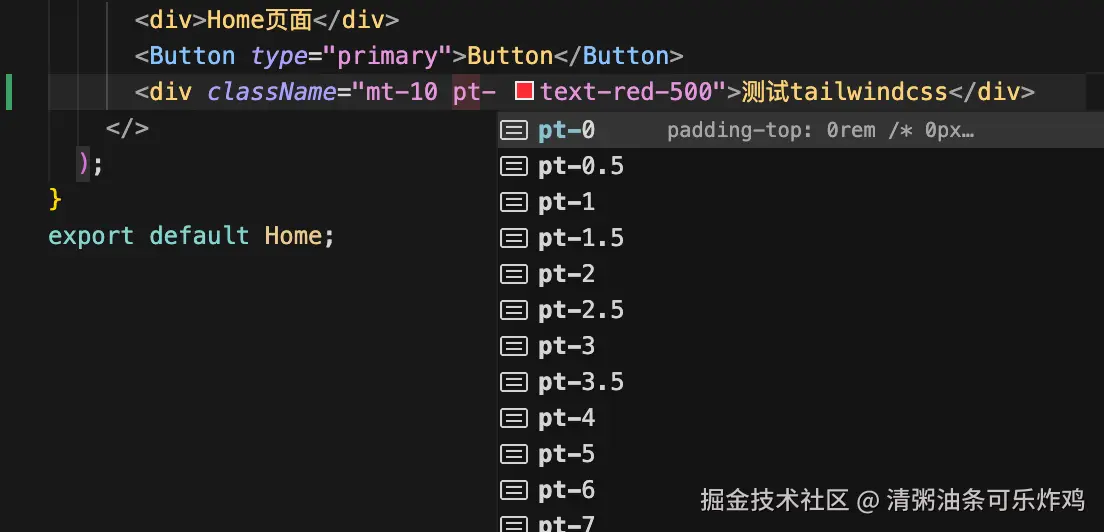The image size is (1104, 532).
Task: Select pt-1.5 in the IntelliSense list
Action: [x=580, y=238]
